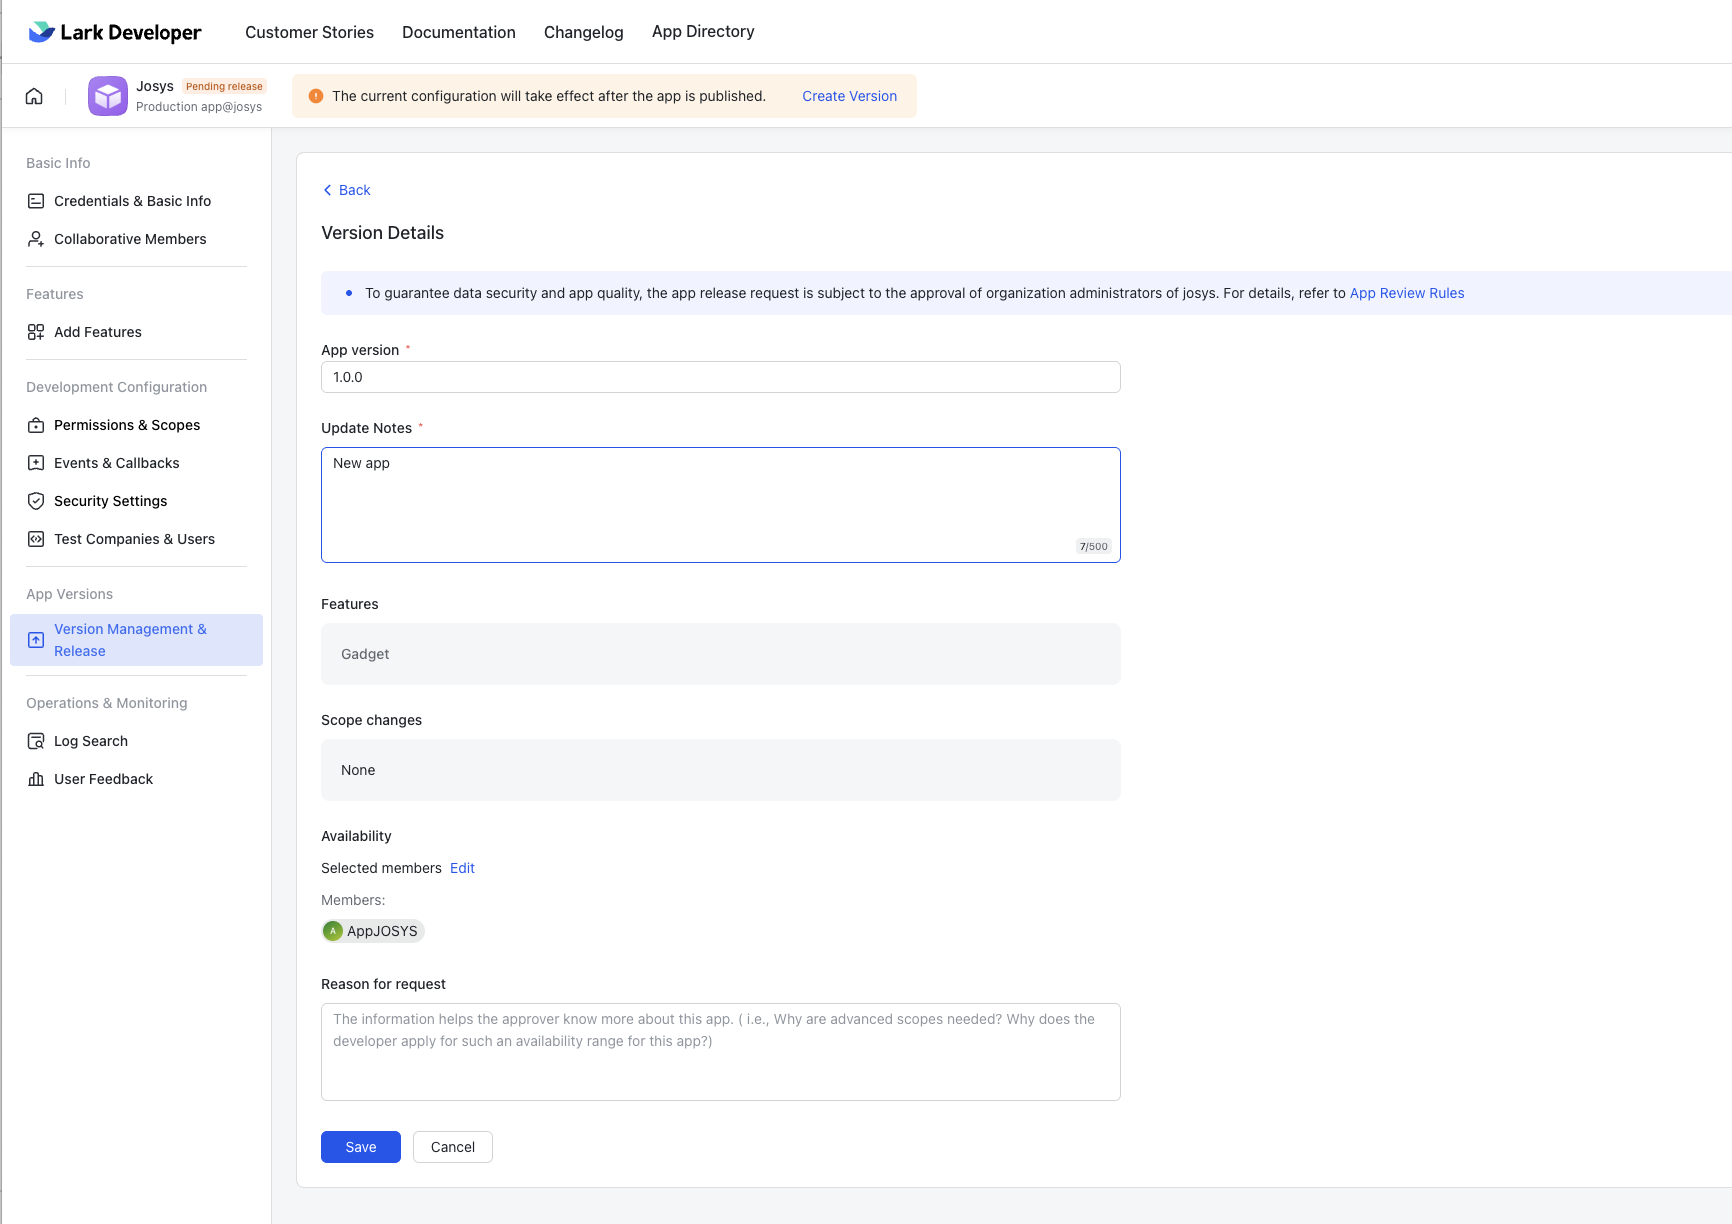1732x1224 pixels.
Task: Navigate to Events & Callbacks
Action: point(117,463)
